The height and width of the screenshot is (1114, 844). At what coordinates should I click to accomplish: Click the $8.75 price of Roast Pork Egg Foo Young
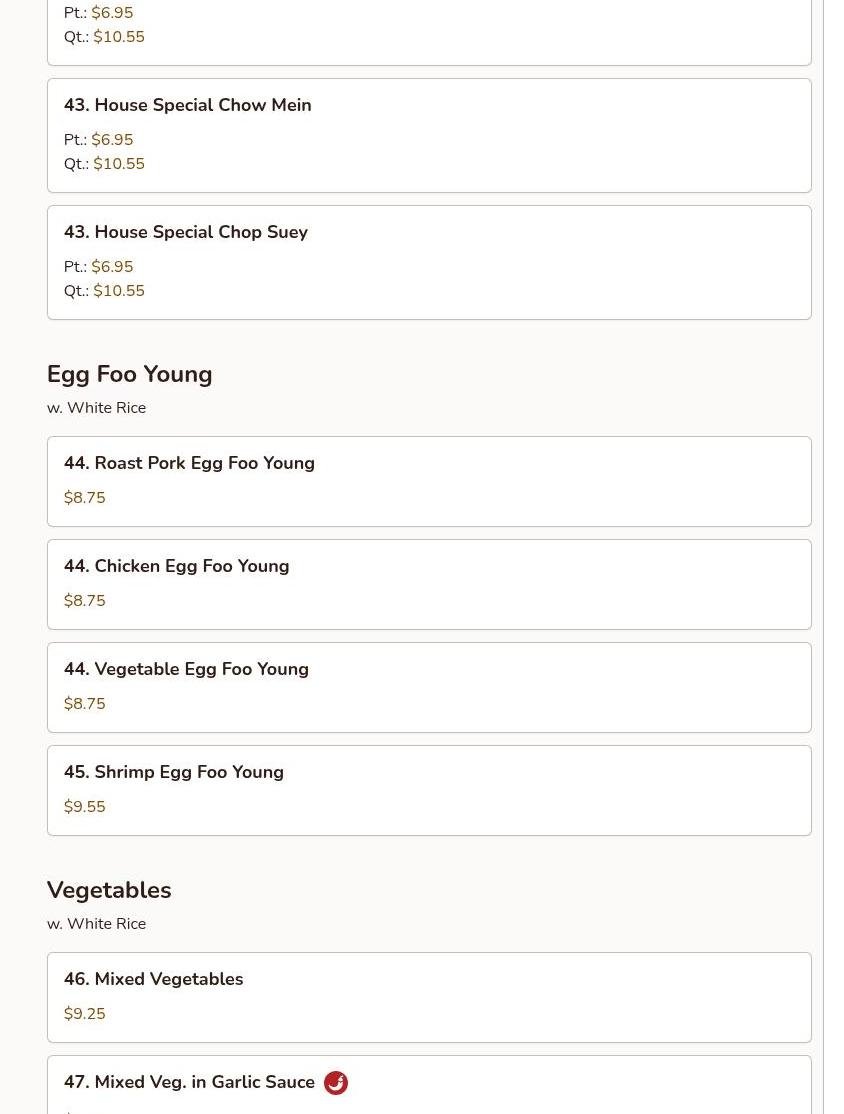[84, 498]
